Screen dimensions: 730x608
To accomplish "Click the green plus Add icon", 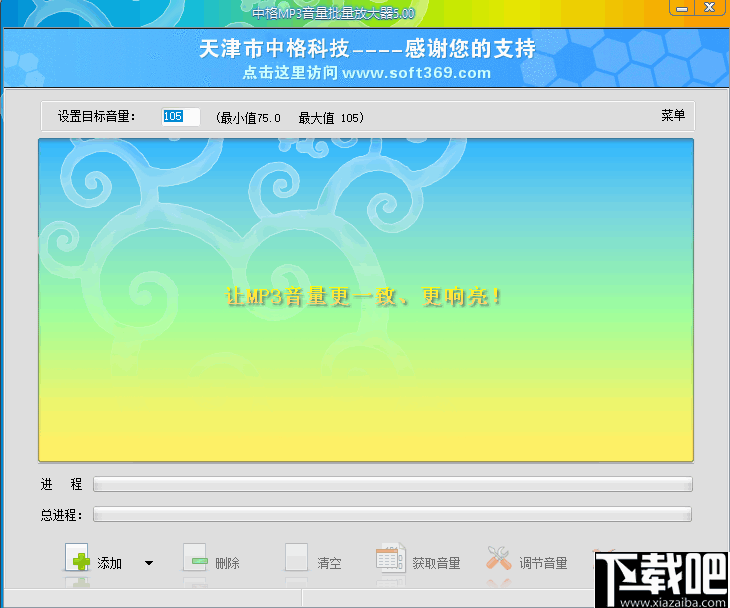I will 77,558.
